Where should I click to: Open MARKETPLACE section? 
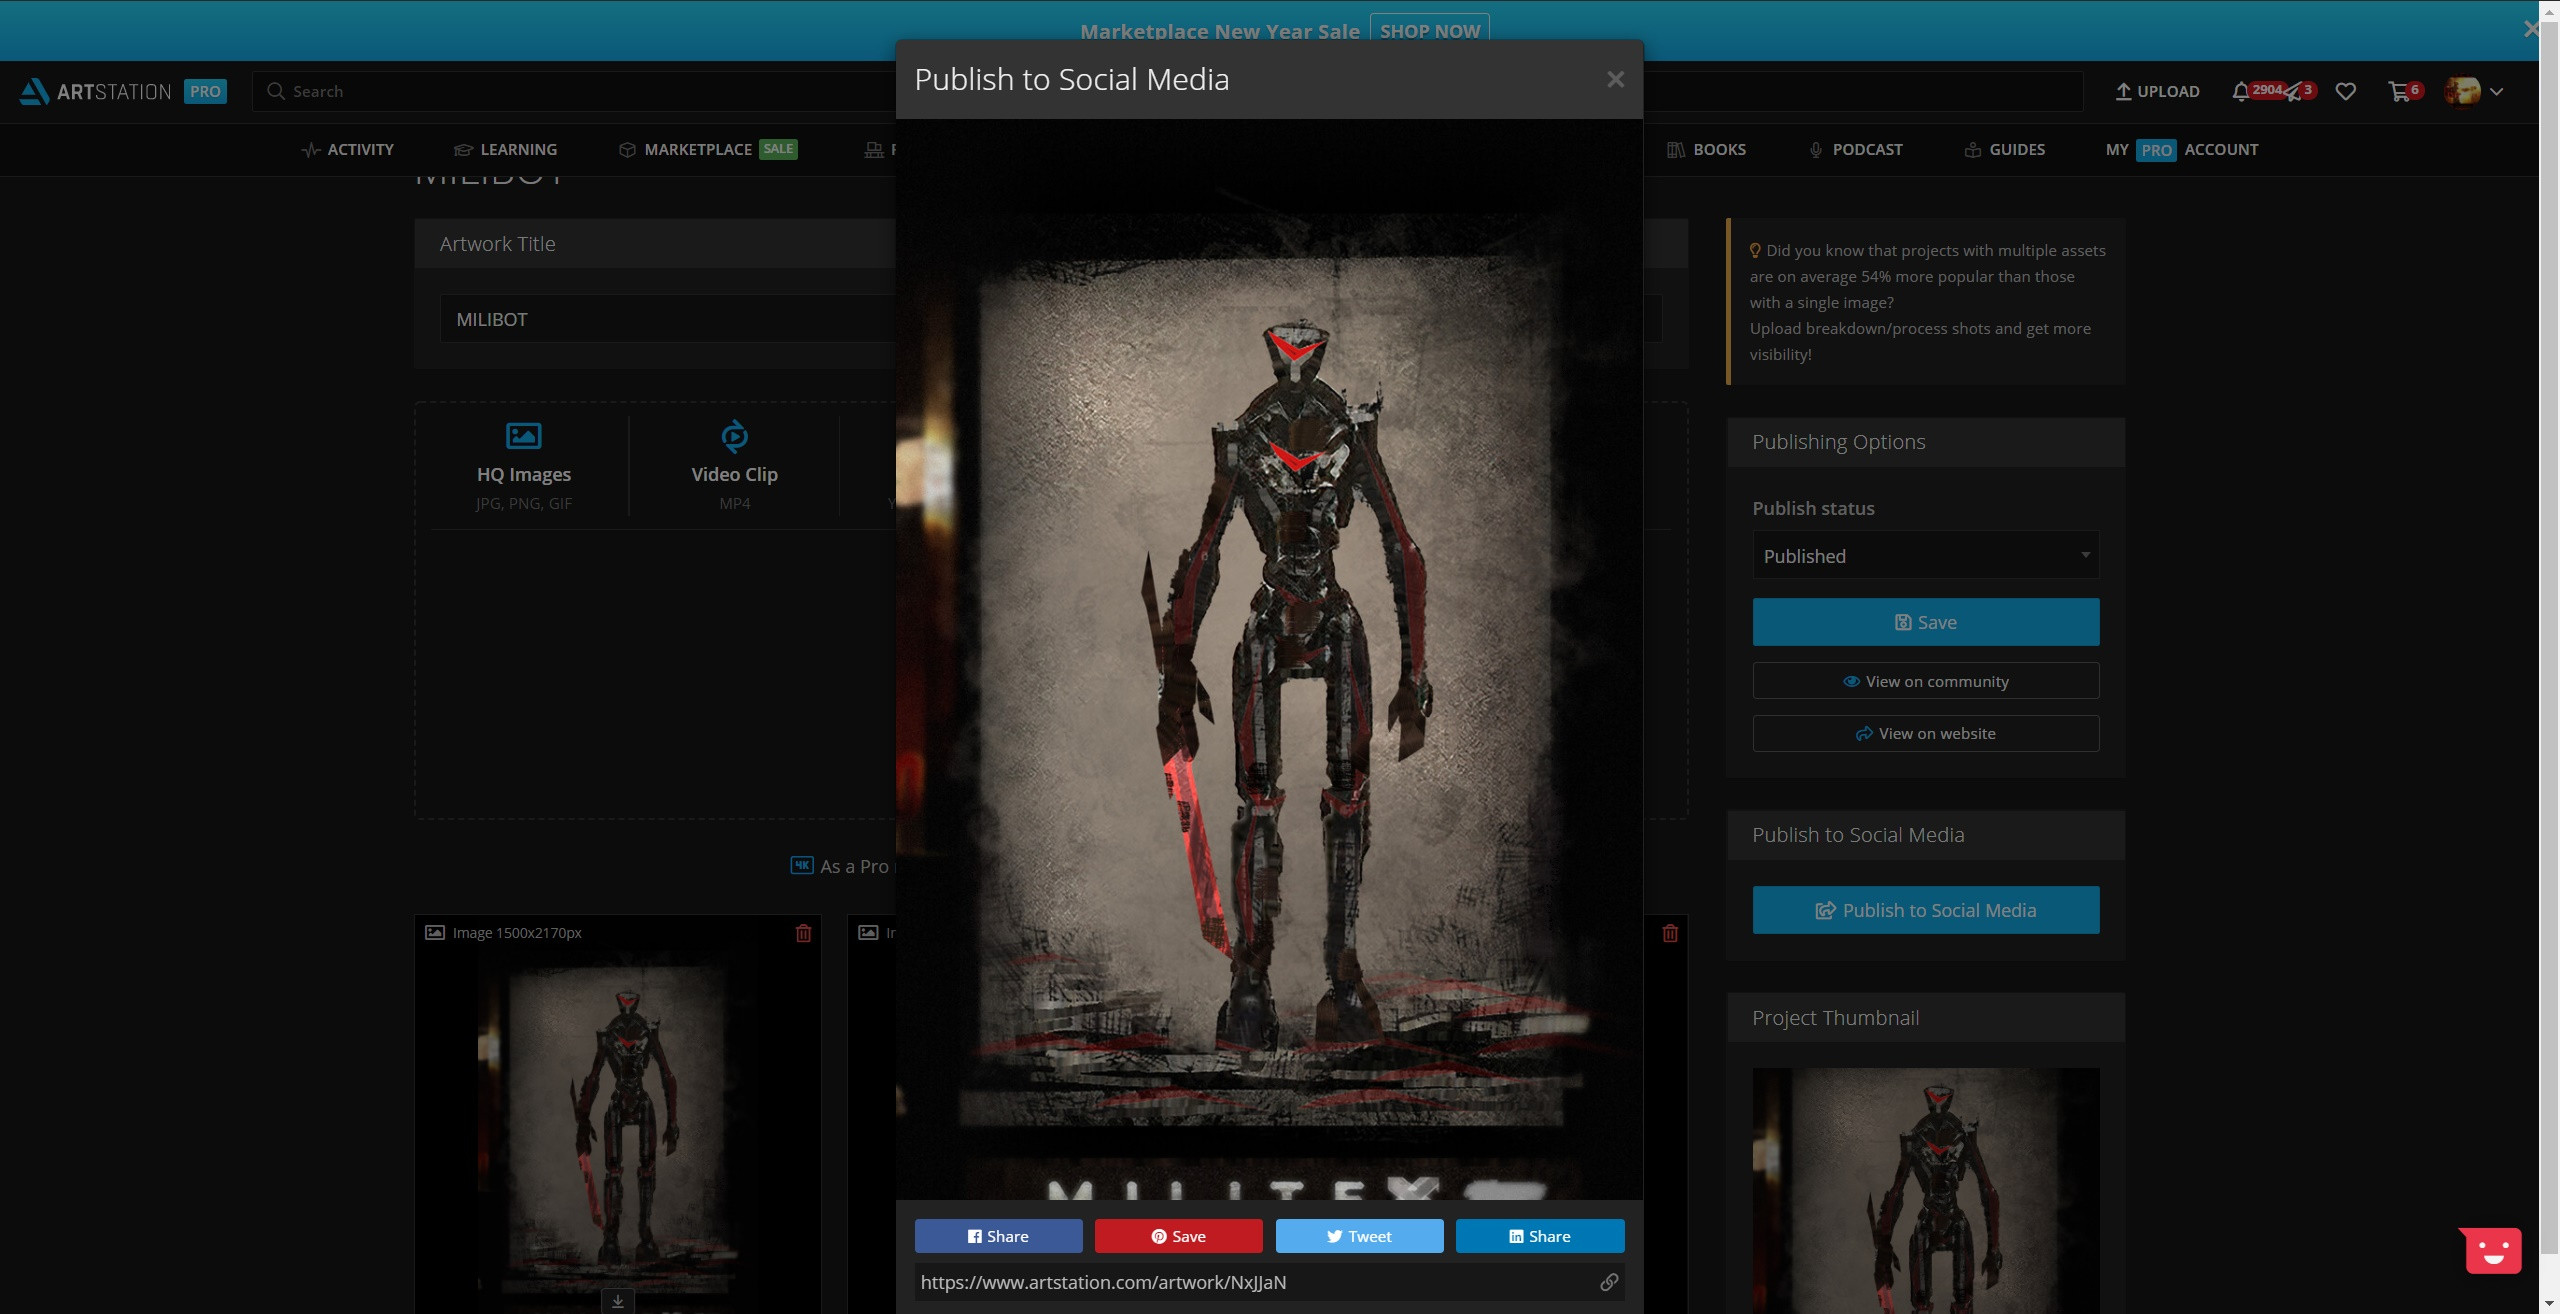685,149
